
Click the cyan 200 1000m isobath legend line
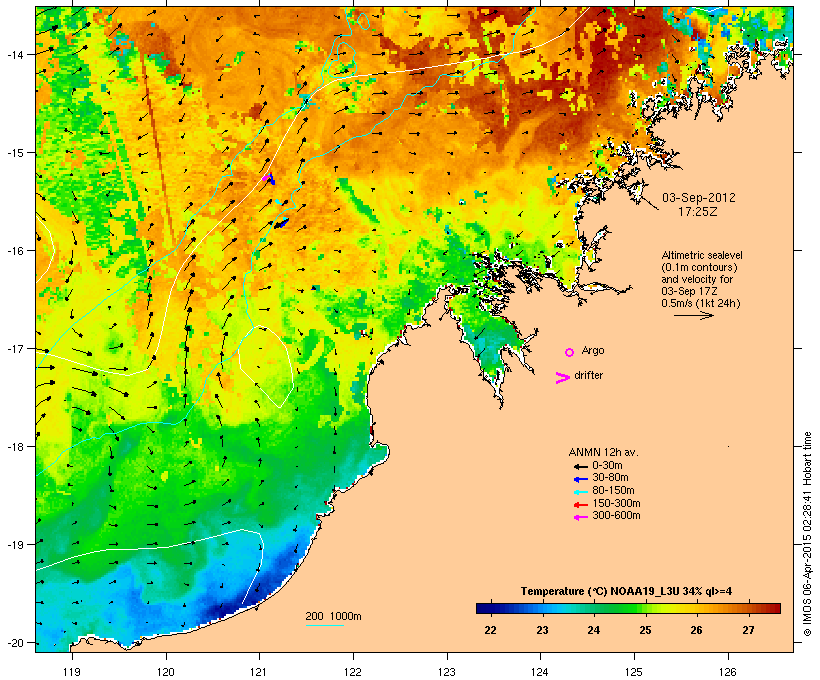click(x=325, y=625)
